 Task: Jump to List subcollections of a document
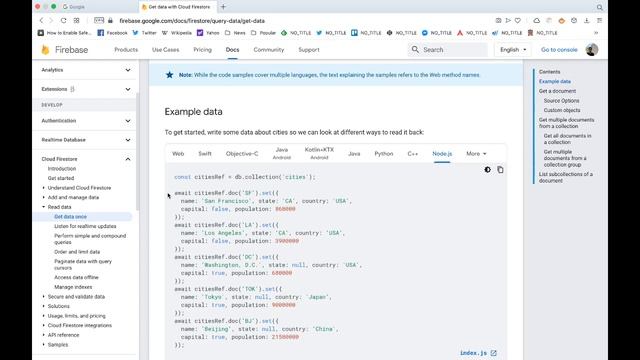click(566, 177)
